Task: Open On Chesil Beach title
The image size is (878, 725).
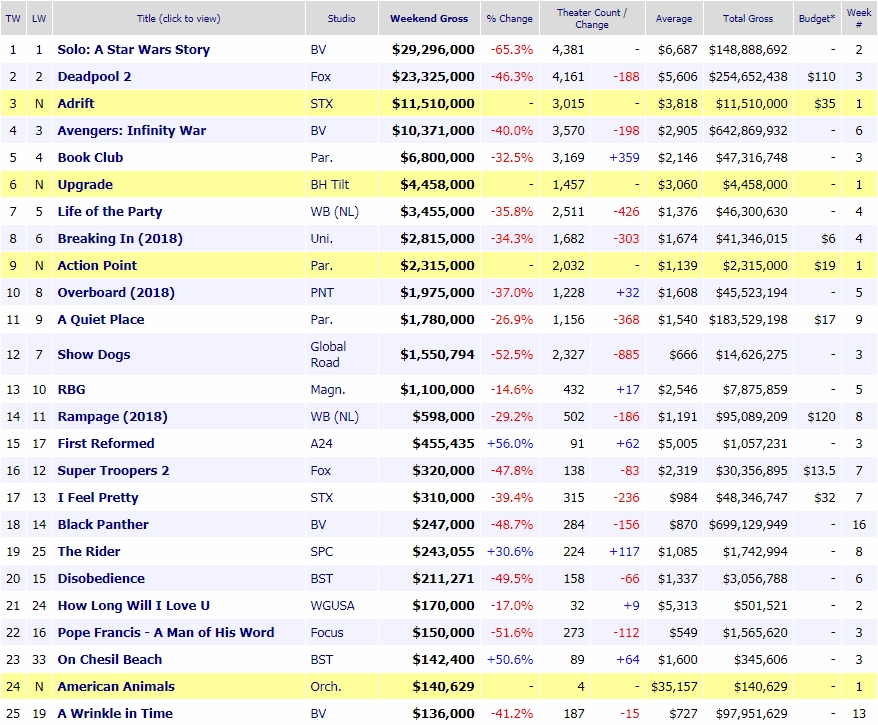Action: pyautogui.click(x=110, y=659)
